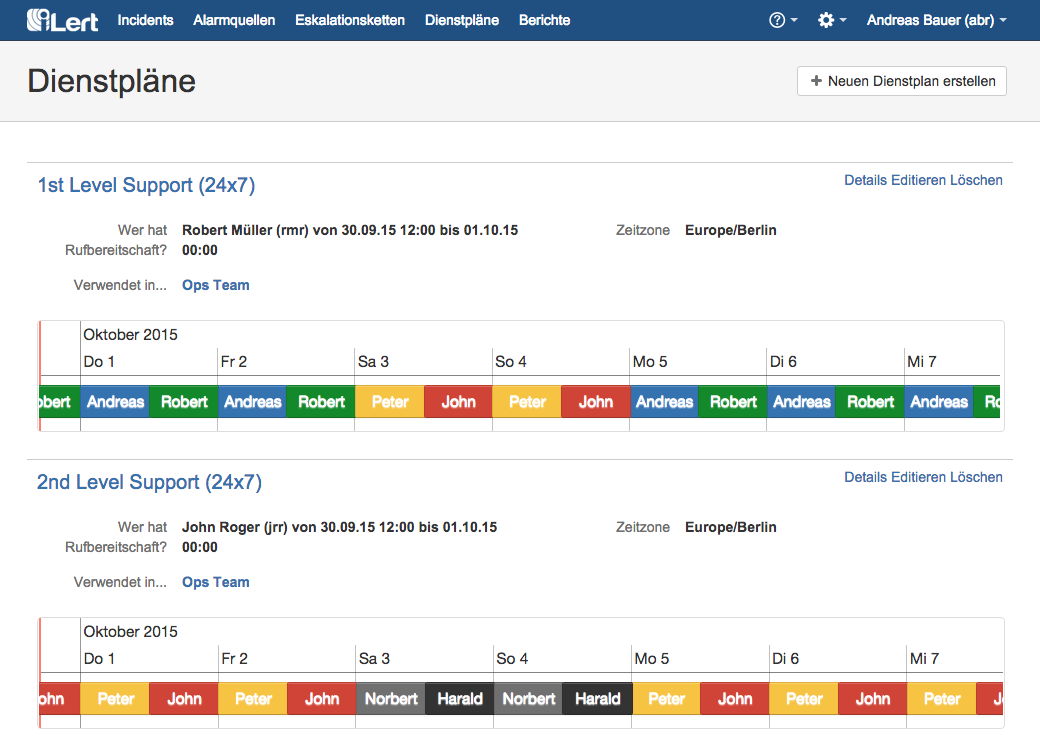Click Löschen on 1st Level Support
Viewport: 1040px width, 749px height.
point(975,180)
